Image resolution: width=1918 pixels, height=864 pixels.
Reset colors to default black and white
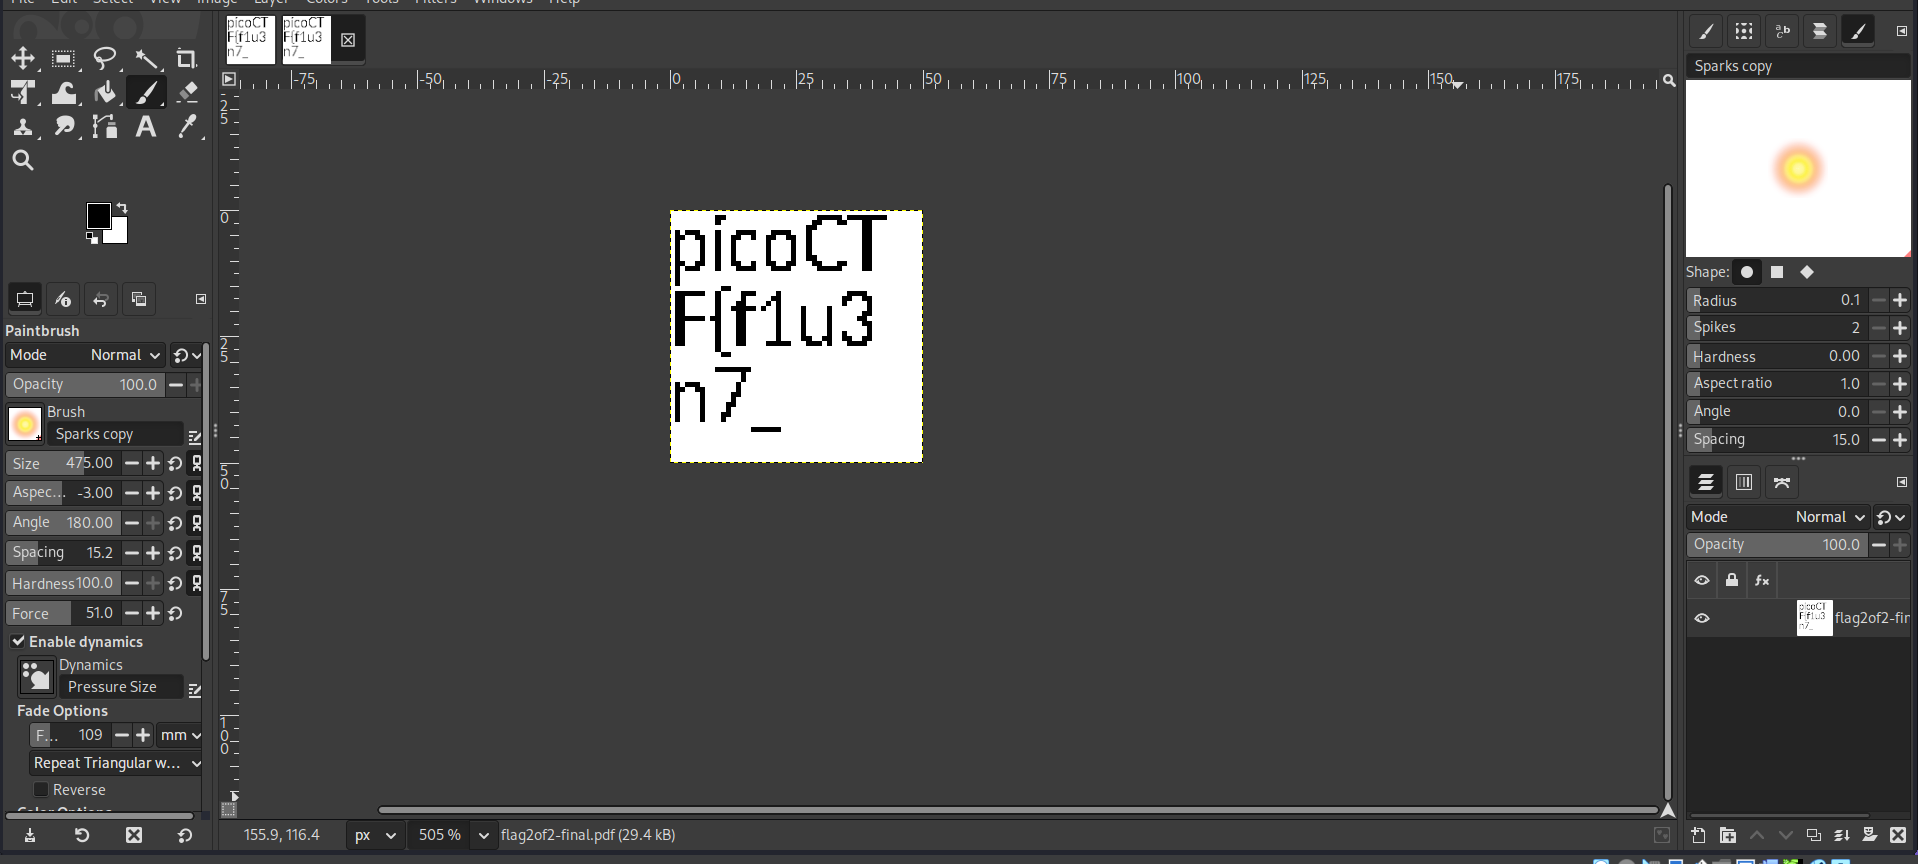[92, 238]
